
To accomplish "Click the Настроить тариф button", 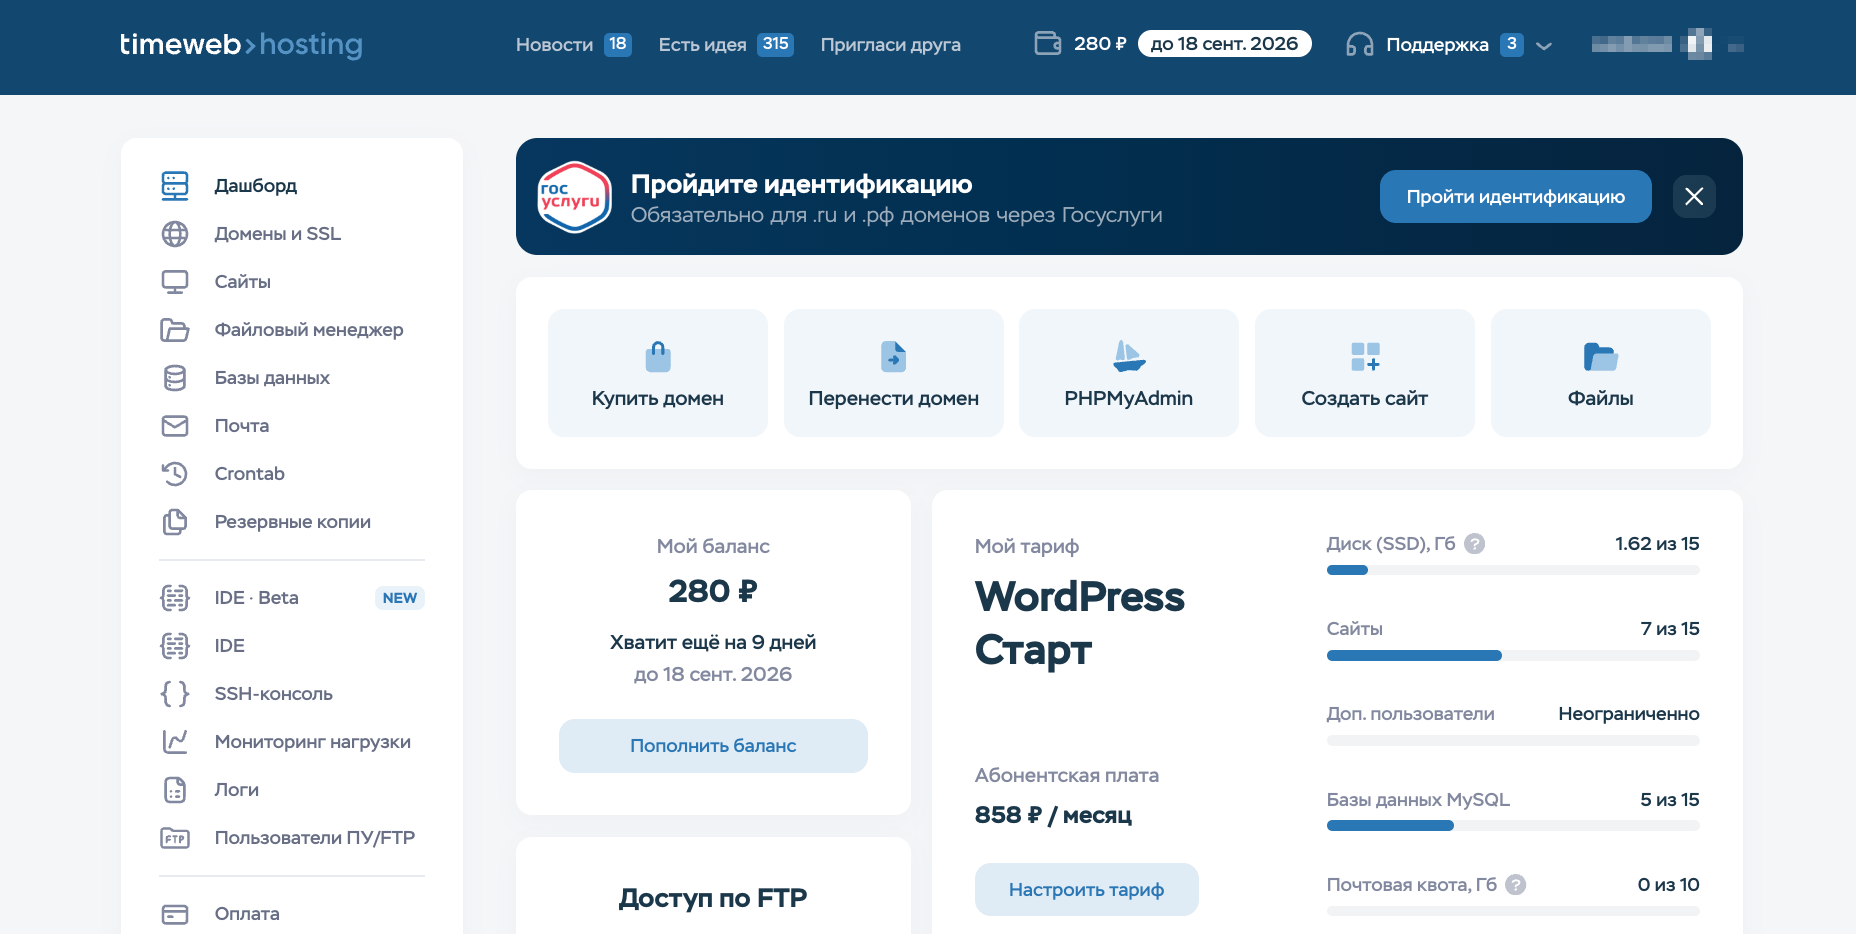I will click(1086, 889).
